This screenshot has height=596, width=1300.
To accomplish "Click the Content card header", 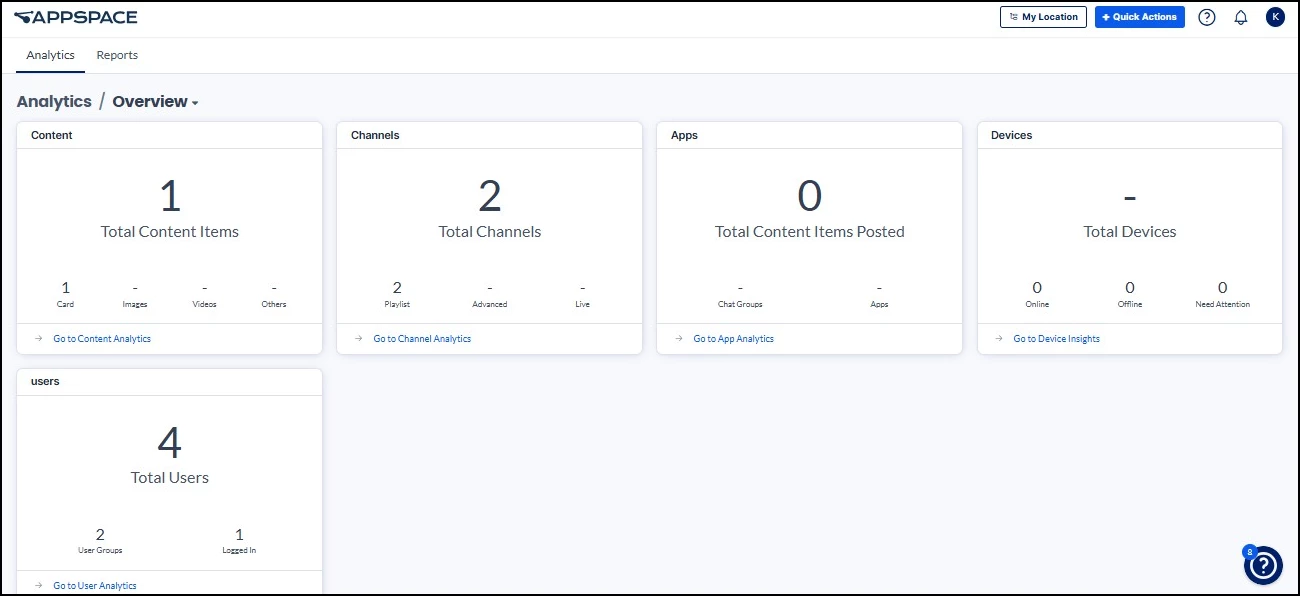I will pos(170,135).
